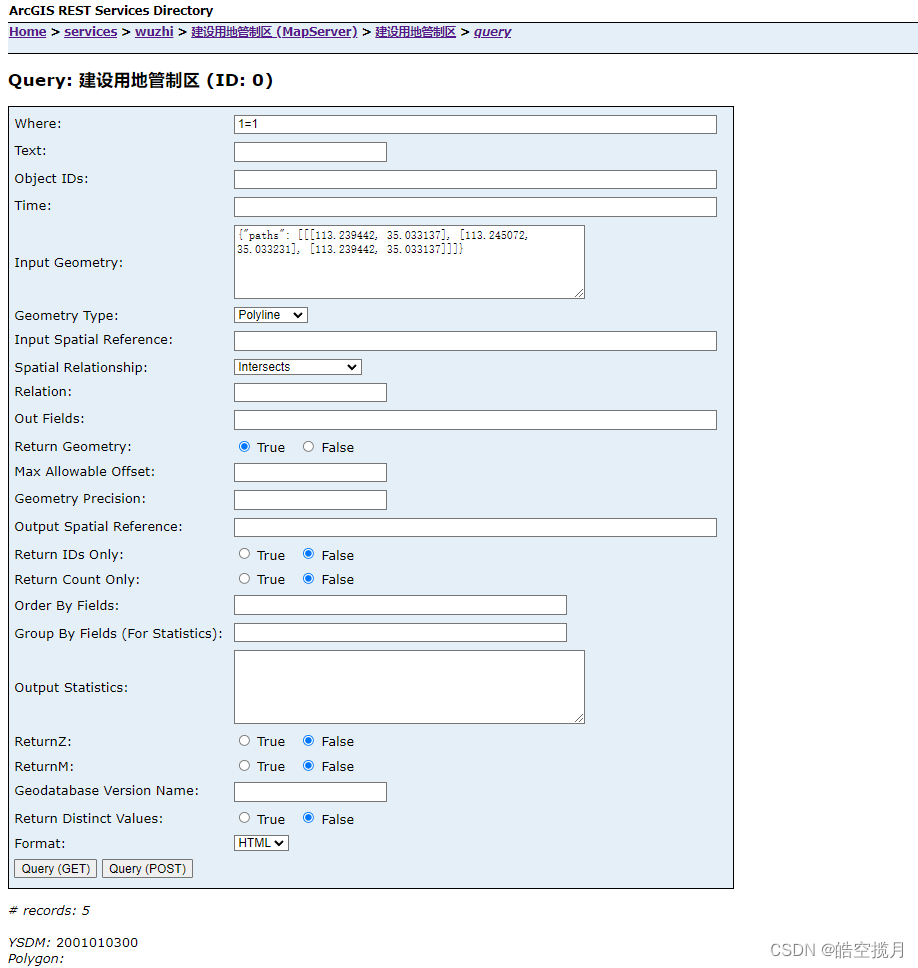Submit with the Query (GET) button

coord(56,869)
